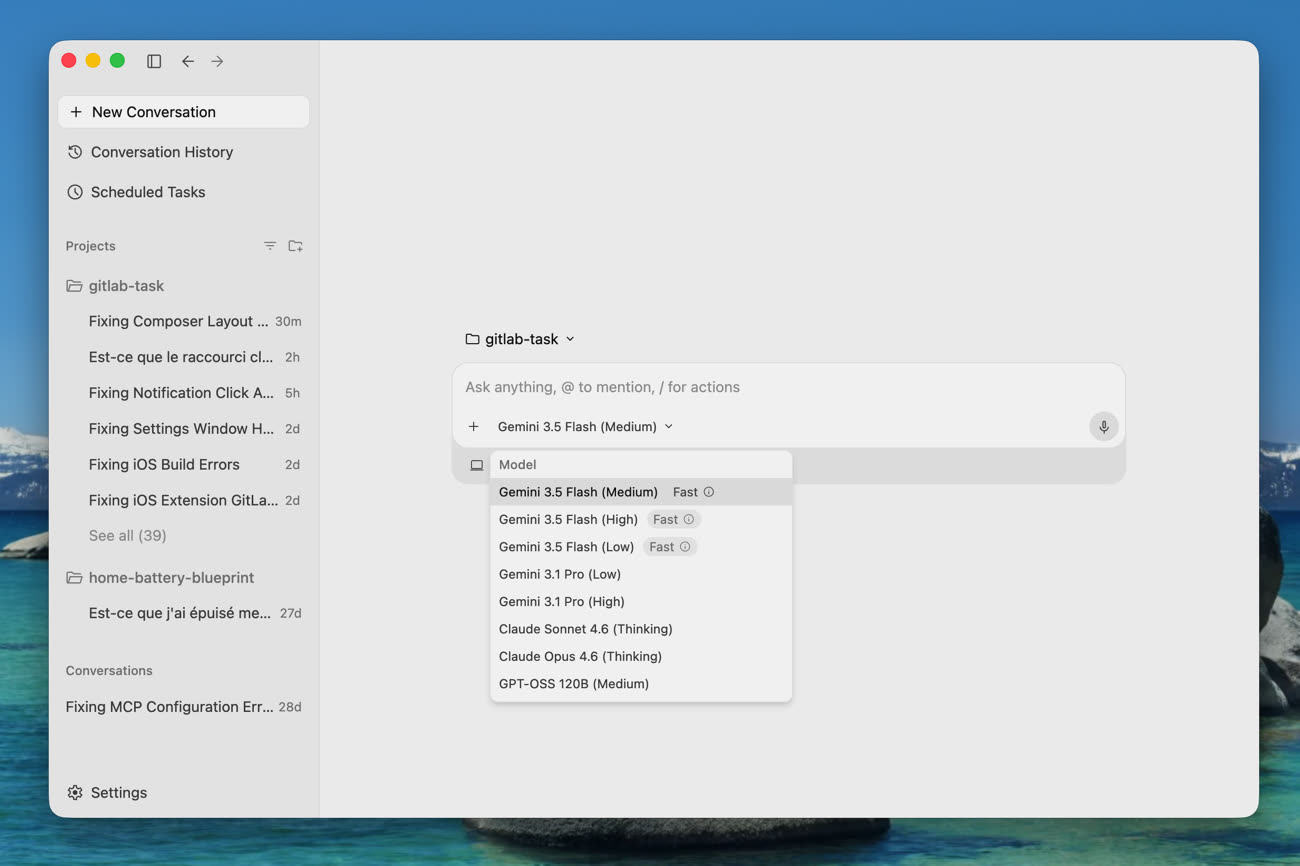Click the new project folder icon

(x=295, y=246)
